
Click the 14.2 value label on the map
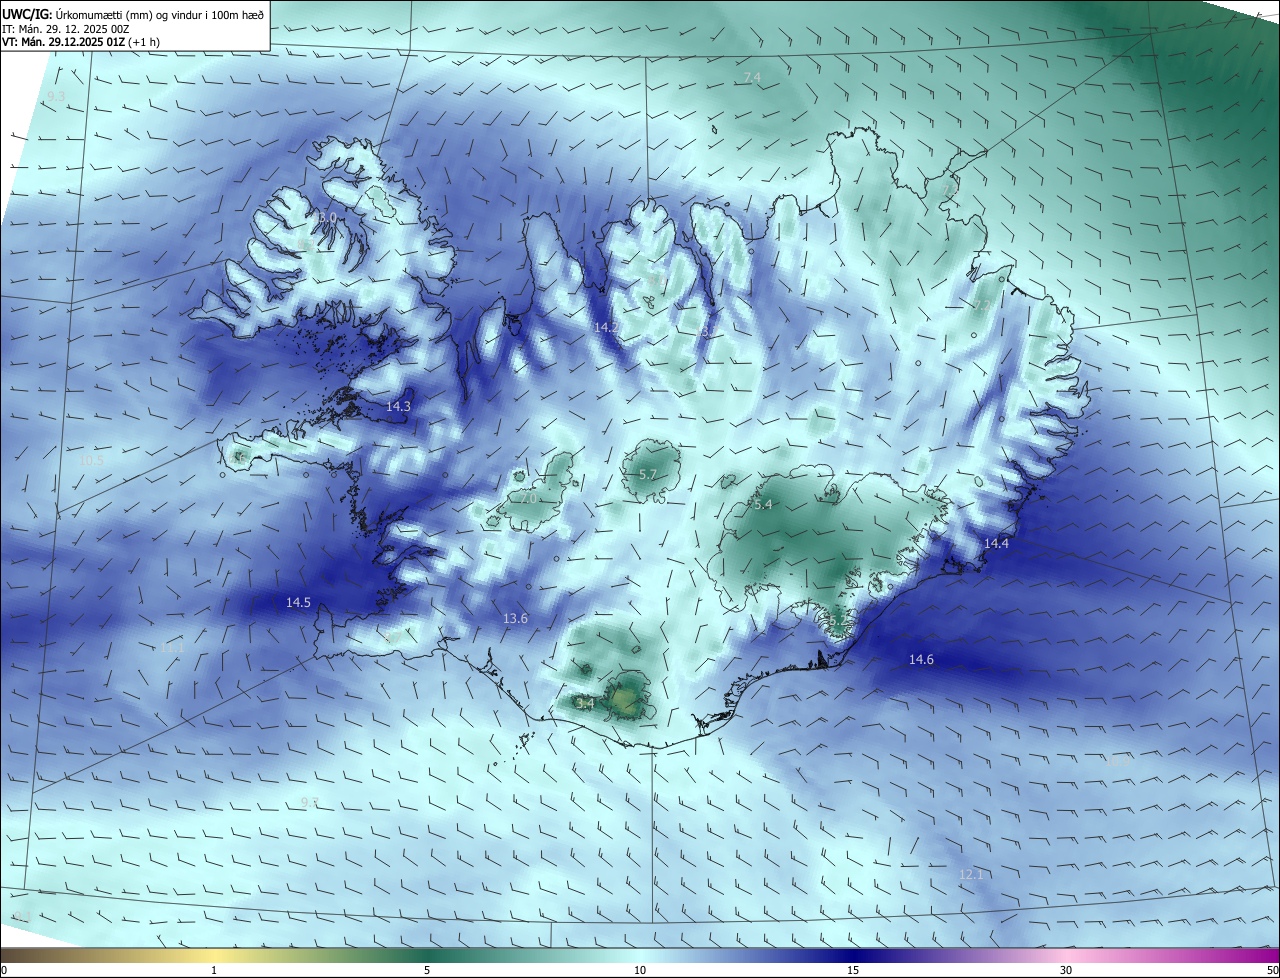pyautogui.click(x=606, y=328)
